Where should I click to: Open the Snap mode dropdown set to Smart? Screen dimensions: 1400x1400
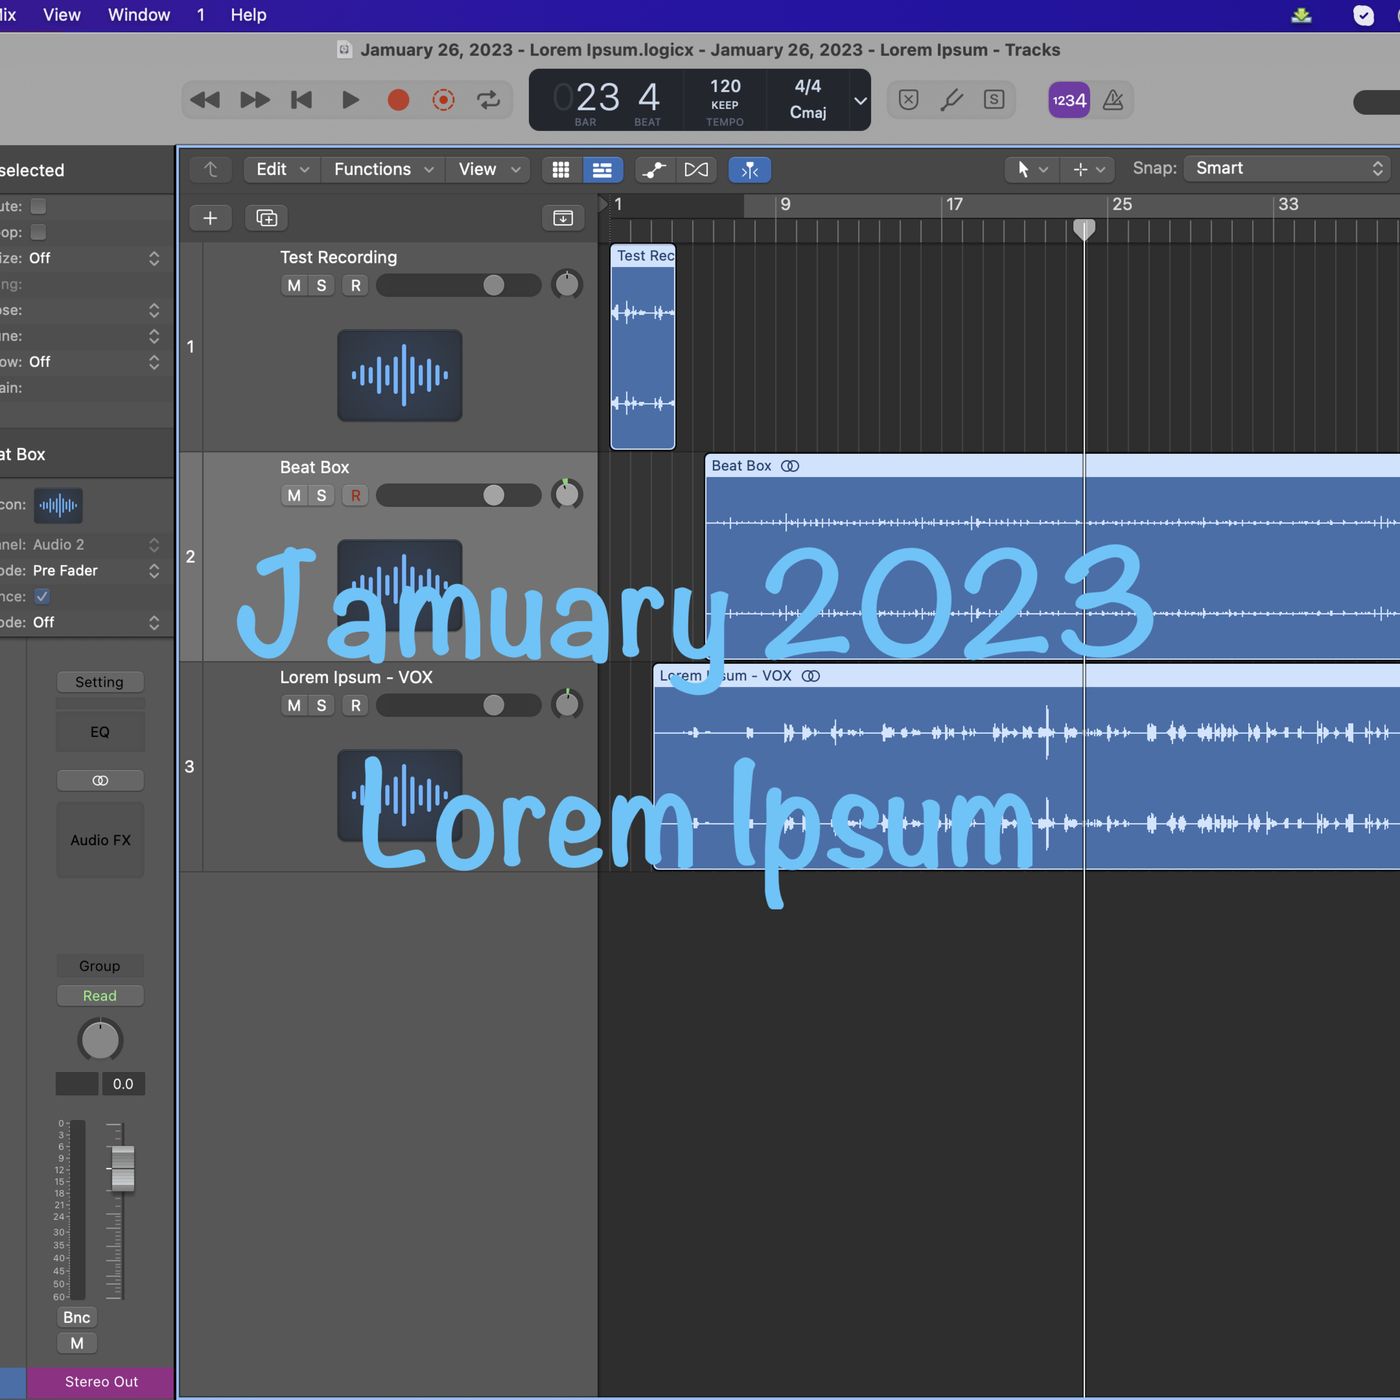click(x=1285, y=168)
